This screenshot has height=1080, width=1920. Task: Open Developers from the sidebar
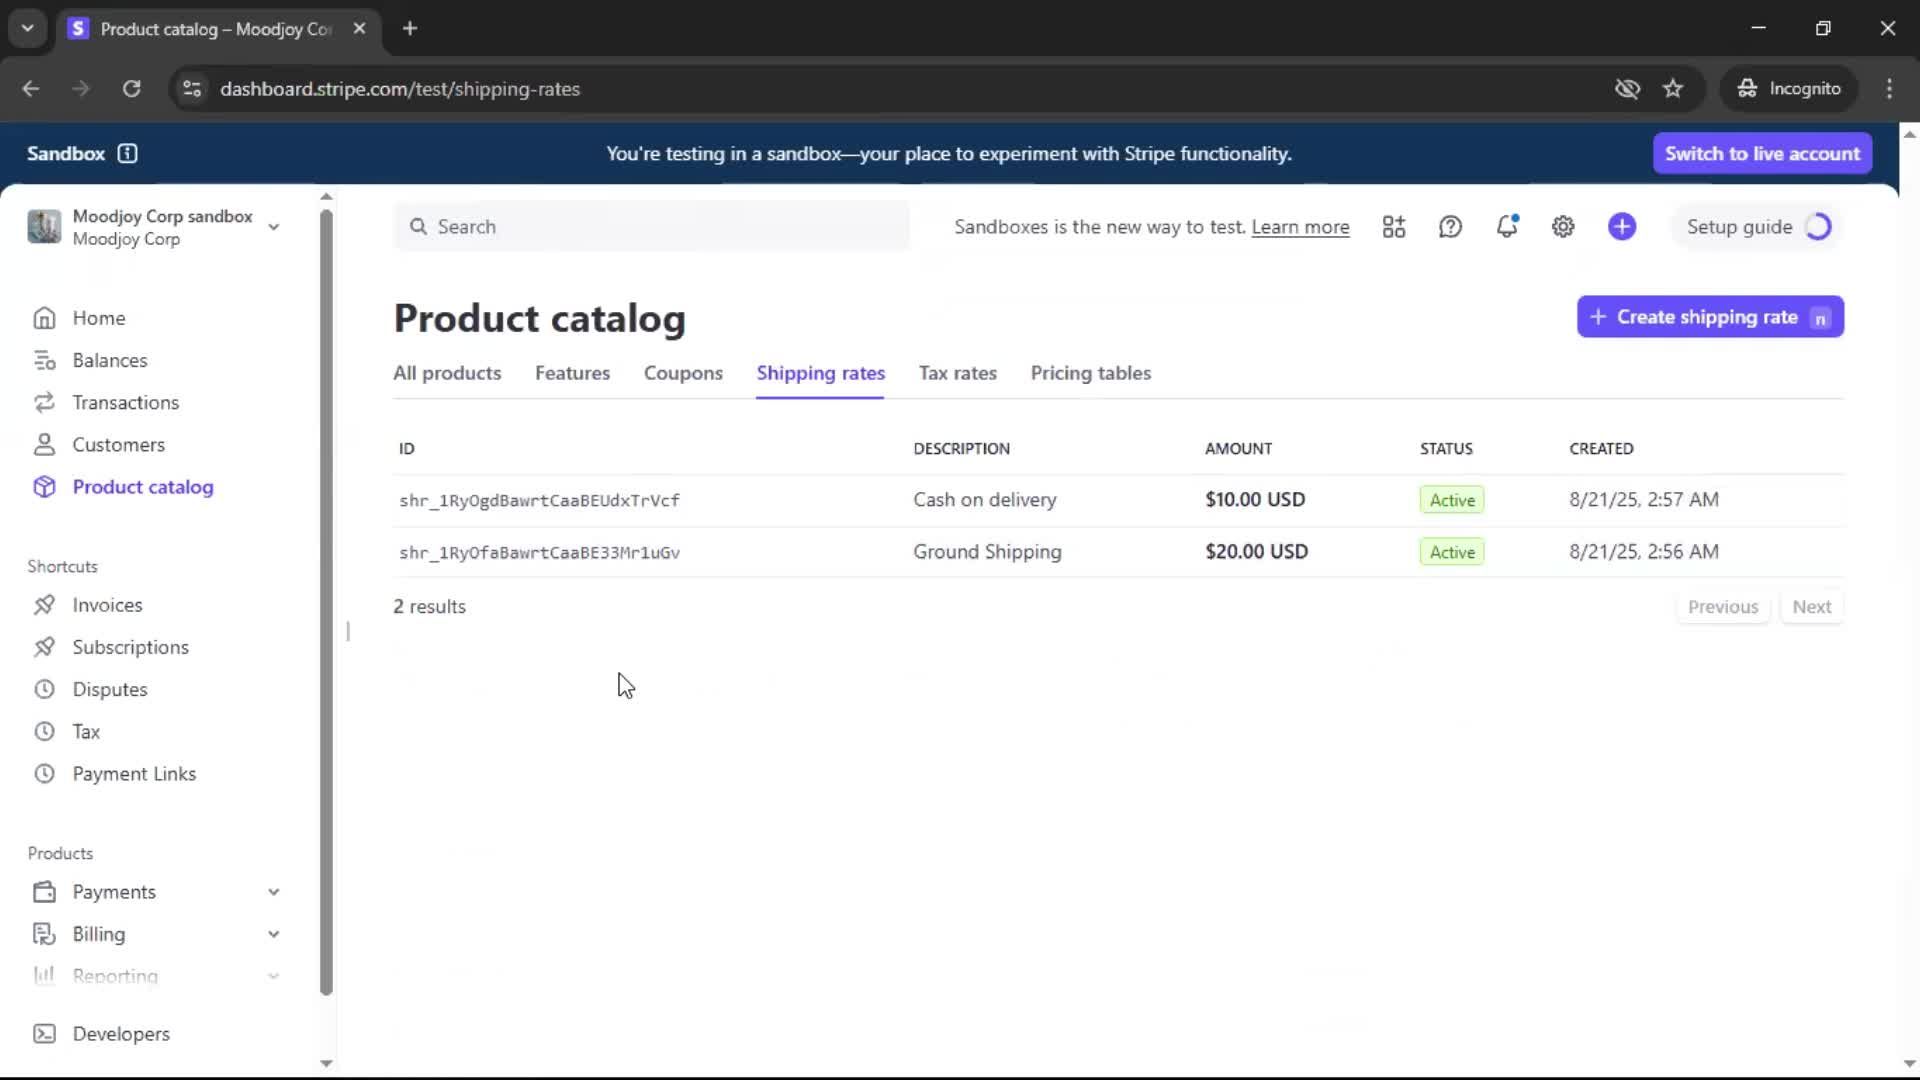120,1034
